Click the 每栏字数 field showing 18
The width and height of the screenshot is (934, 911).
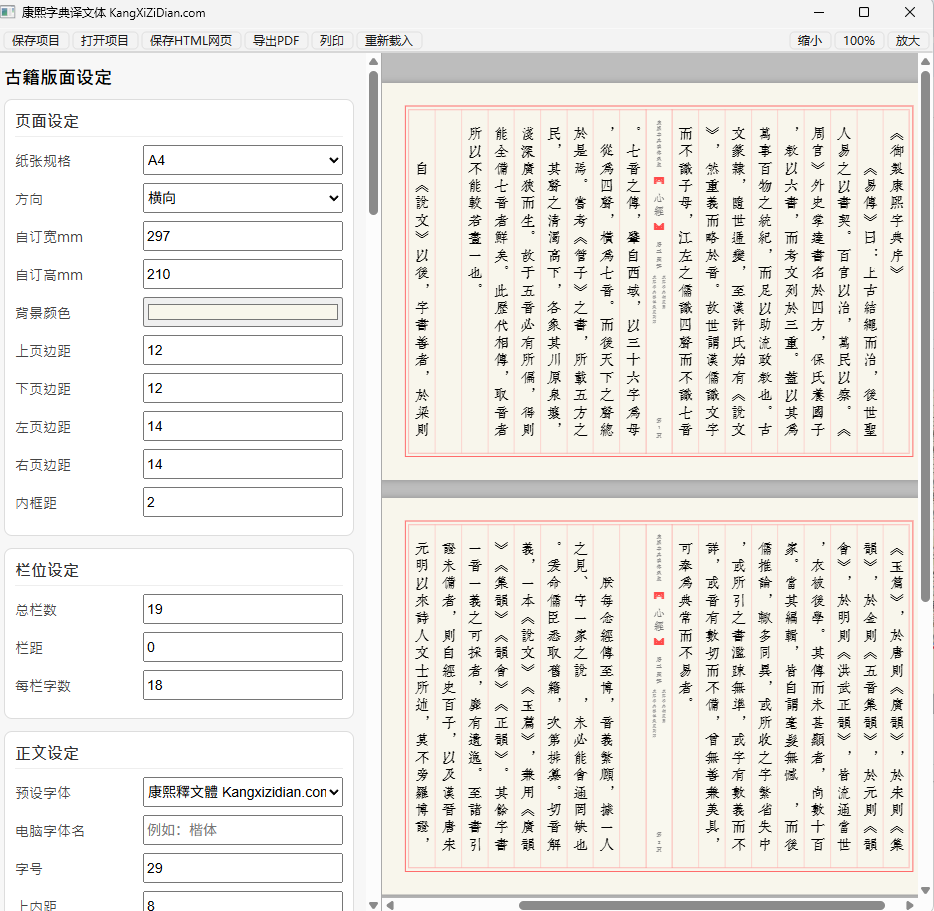243,685
